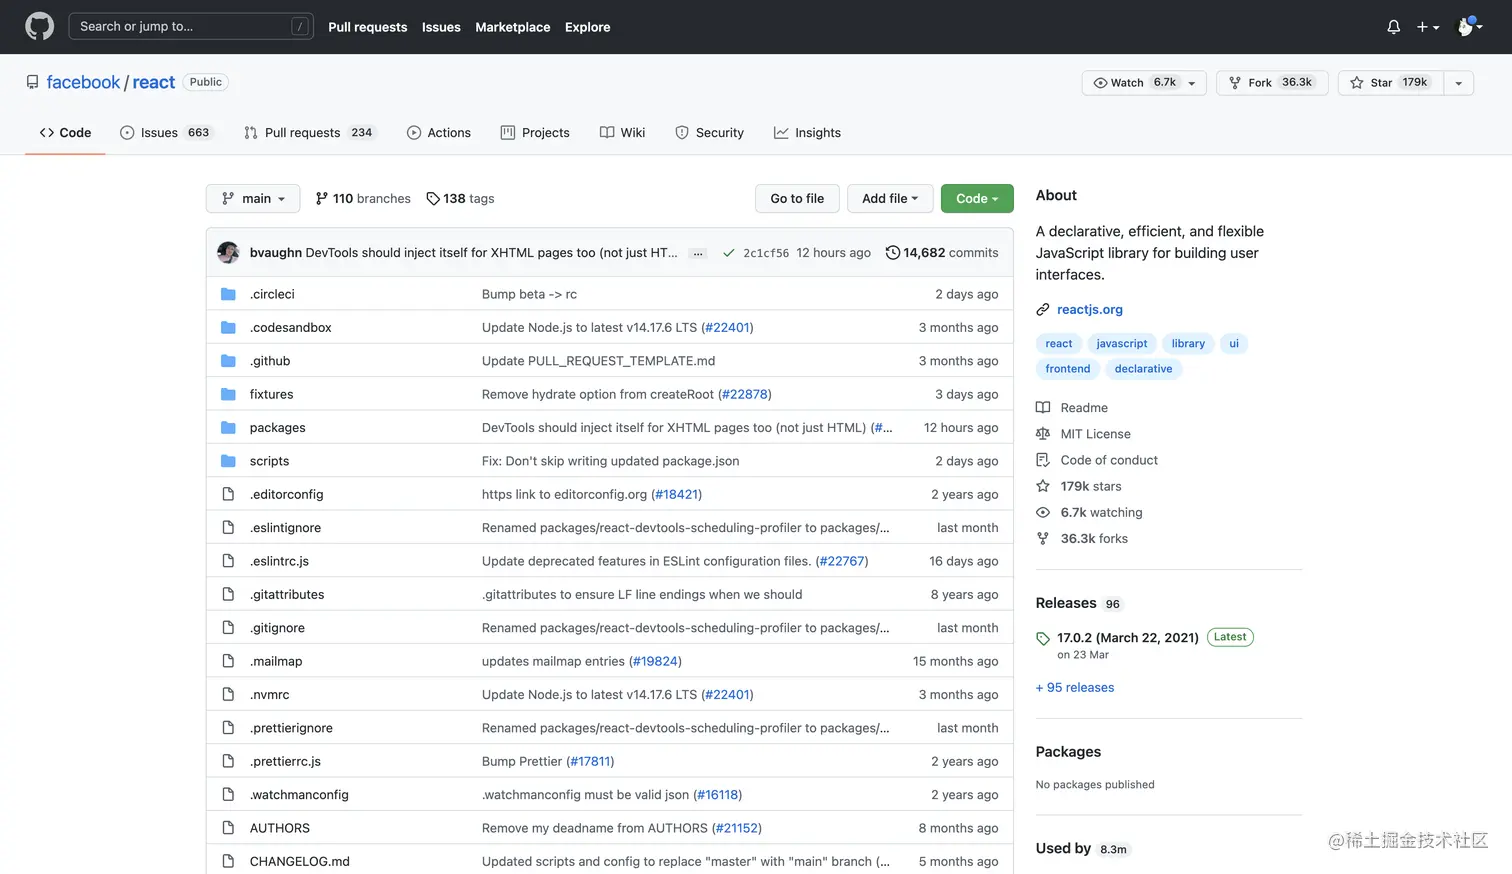Show the + 95 releases link
This screenshot has height=874, width=1512.
[1075, 687]
